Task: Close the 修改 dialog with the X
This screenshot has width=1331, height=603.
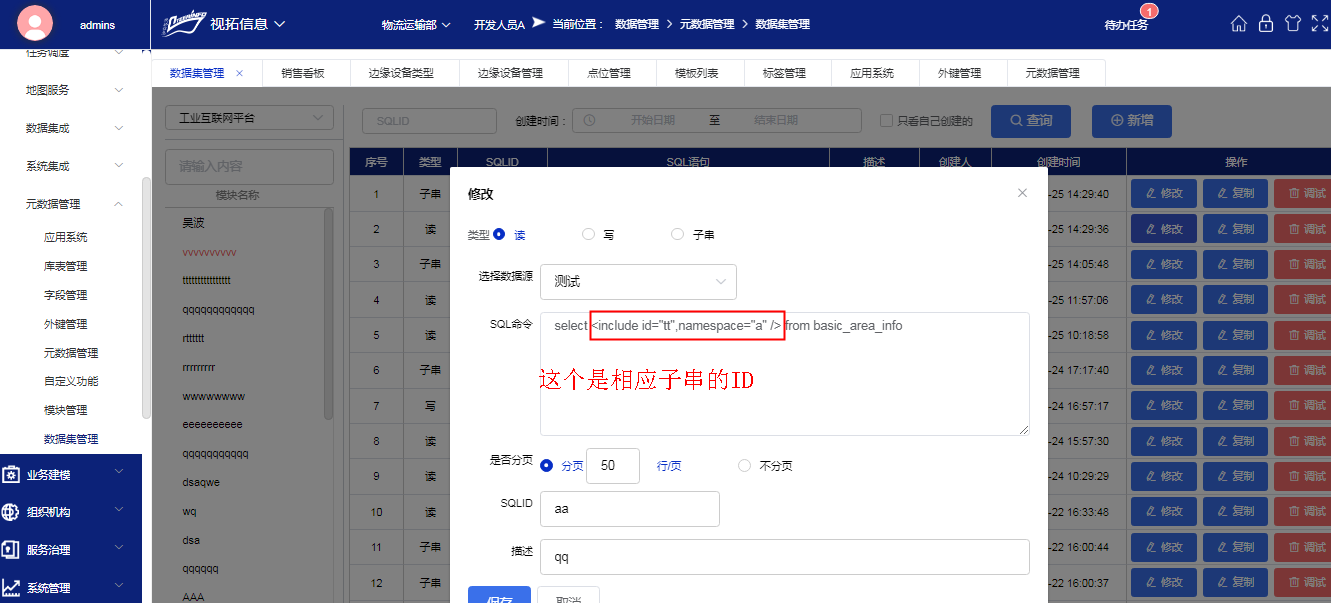Action: [1022, 193]
